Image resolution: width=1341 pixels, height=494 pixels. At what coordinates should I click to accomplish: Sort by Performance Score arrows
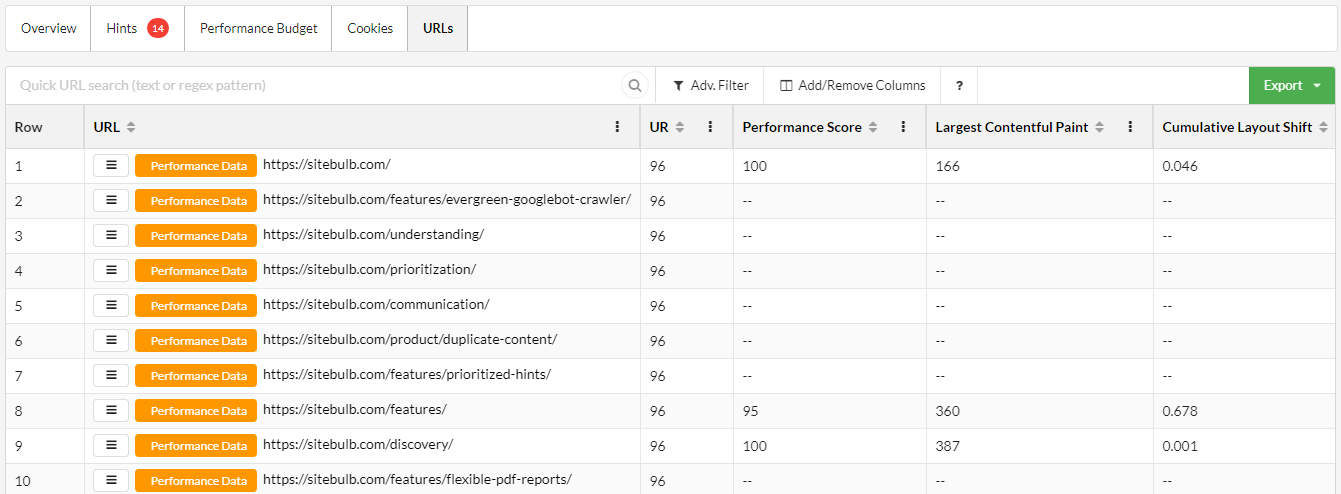[873, 127]
